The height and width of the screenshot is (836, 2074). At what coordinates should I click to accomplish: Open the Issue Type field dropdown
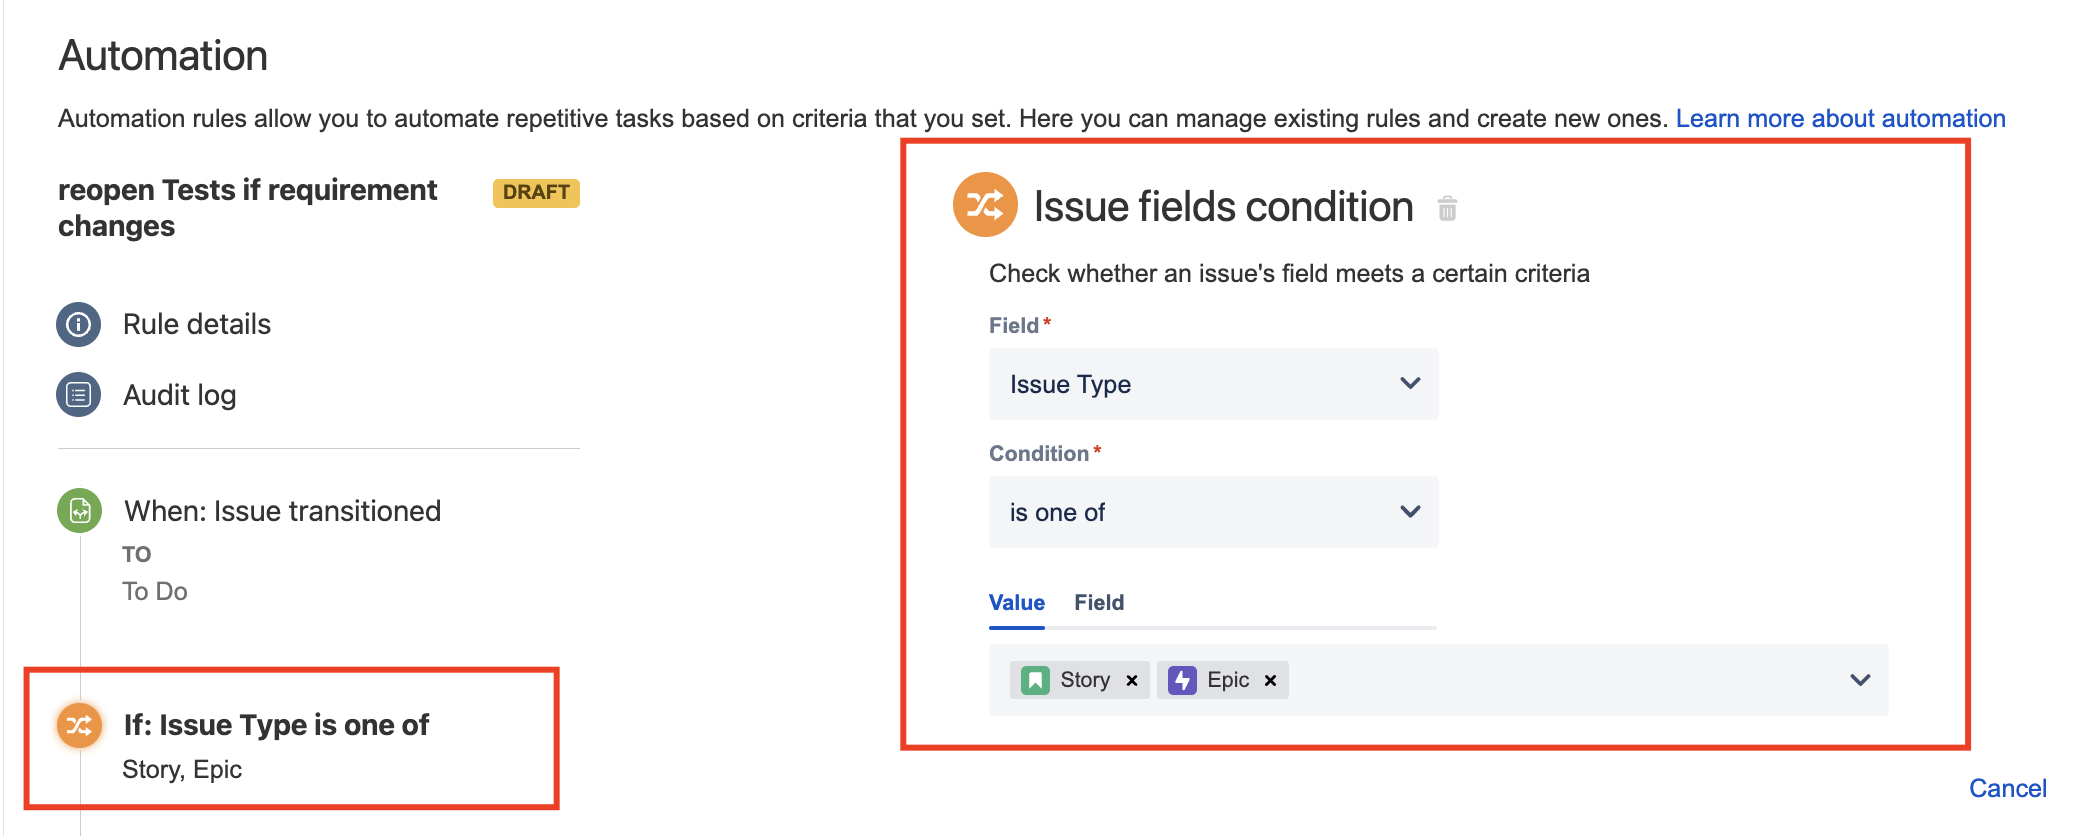(x=1213, y=384)
